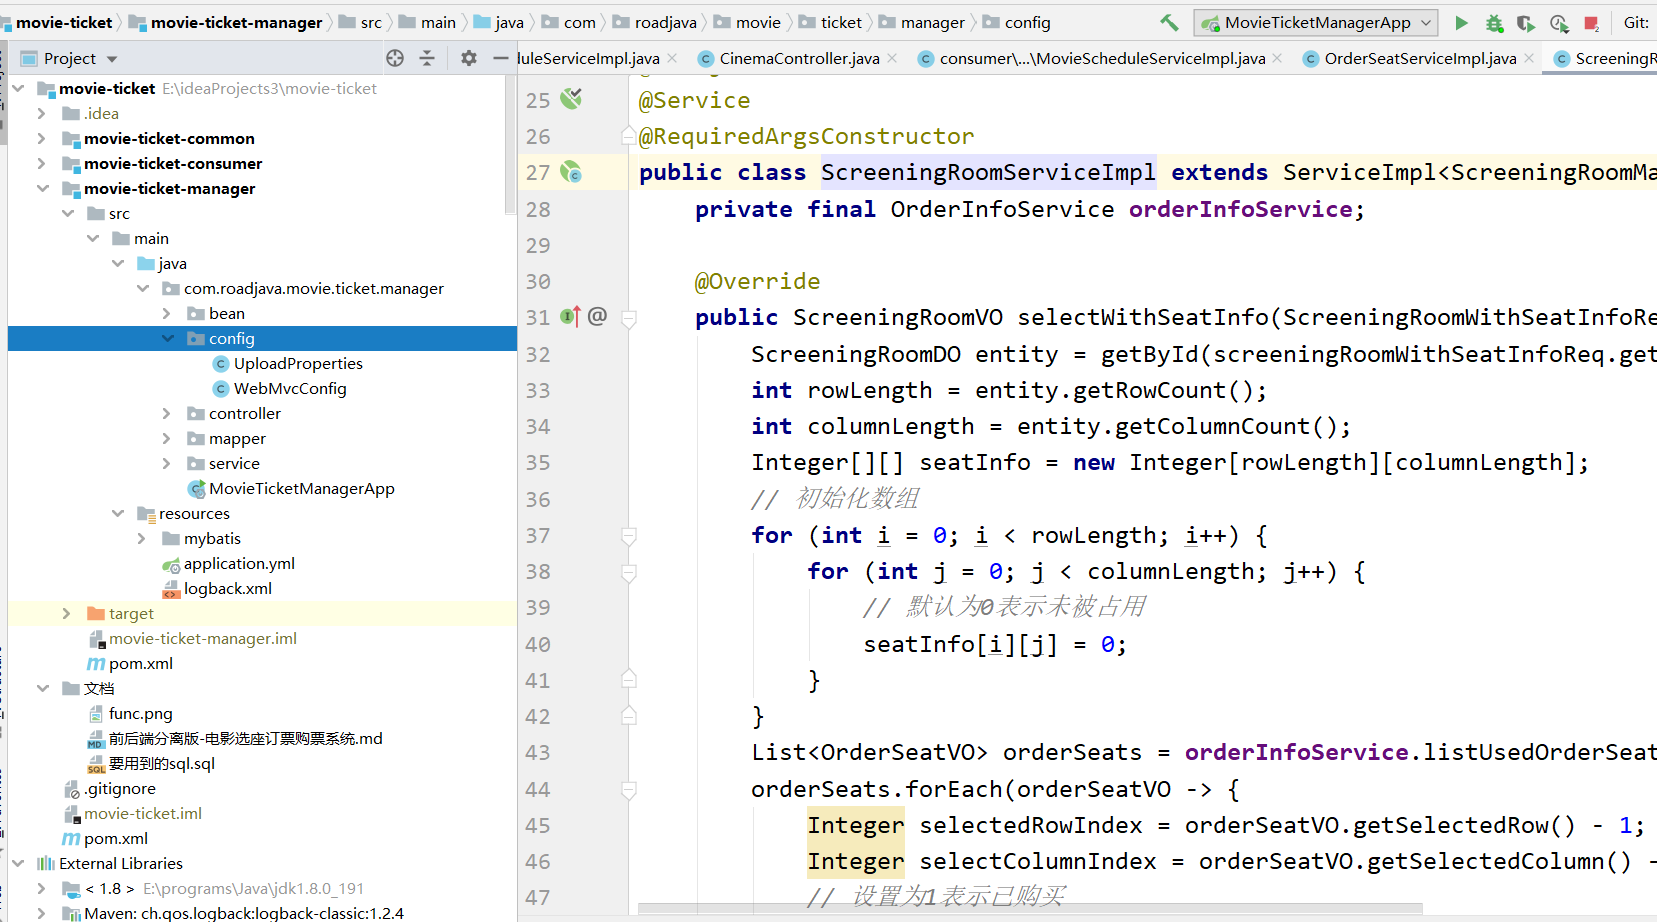Open logback.xml file

pos(227,588)
